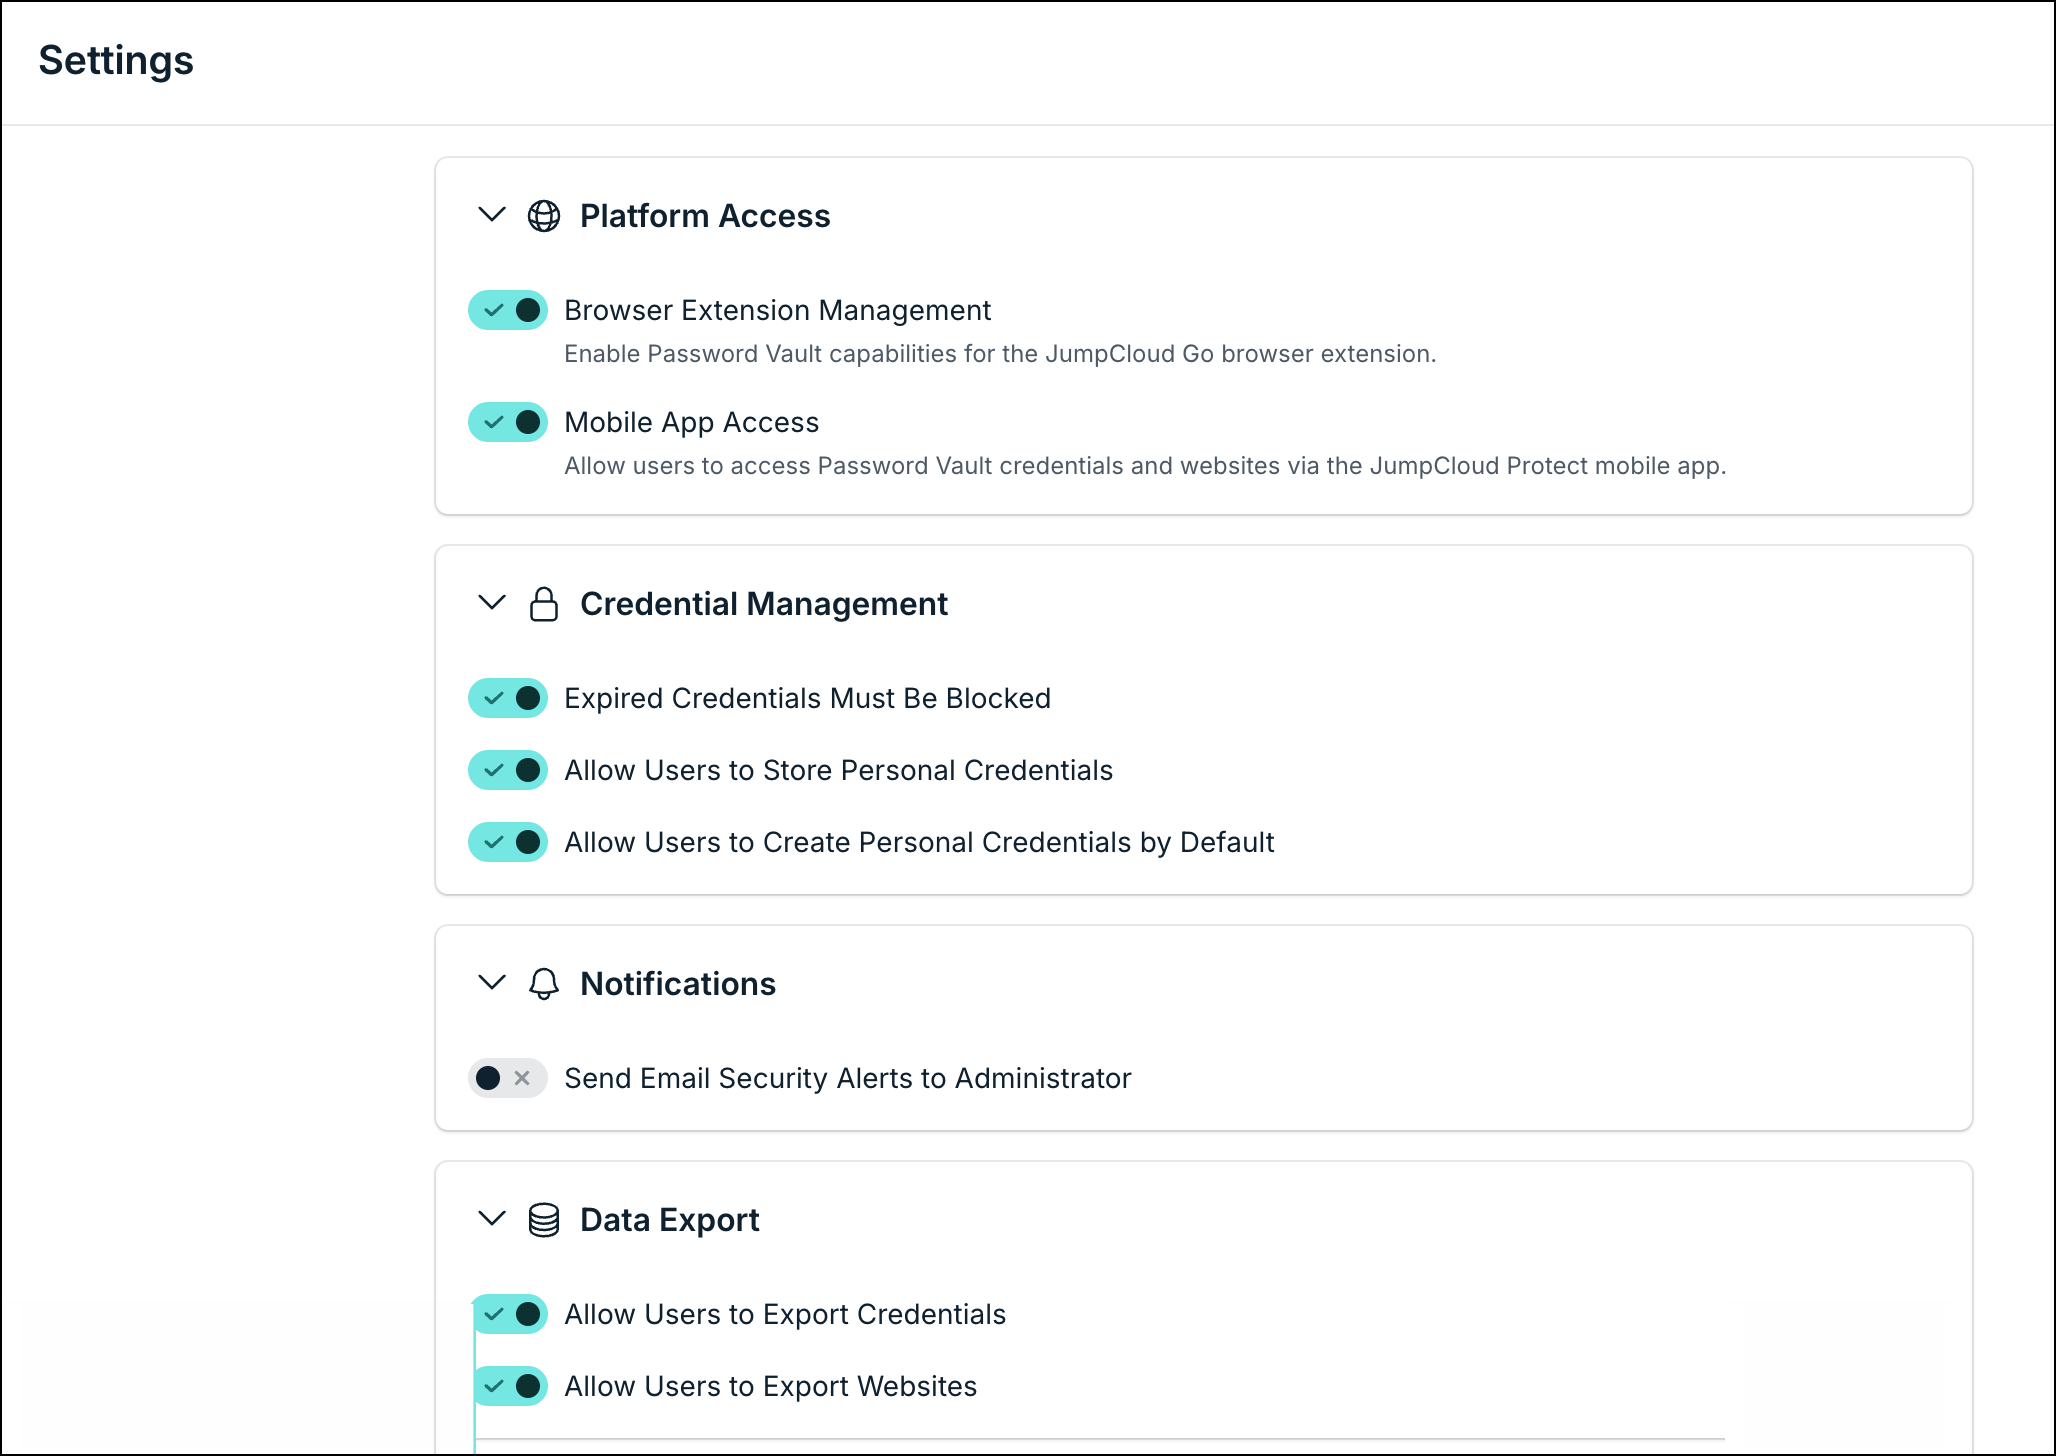Viewport: 2056px width, 1456px height.
Task: Click 'Enable Password Vault capabilities' description text
Action: 1000,354
